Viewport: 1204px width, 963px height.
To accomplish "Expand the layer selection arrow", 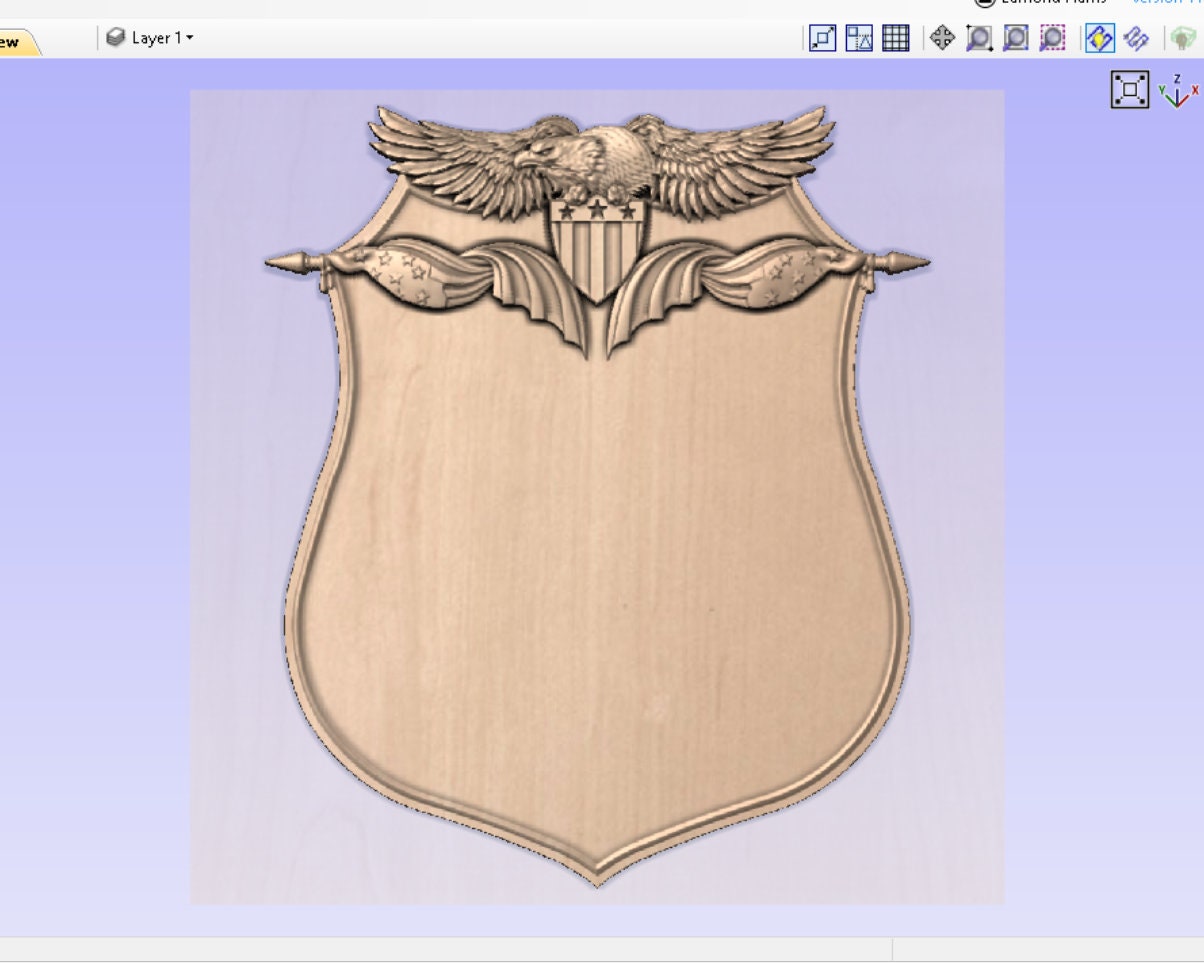I will point(189,39).
